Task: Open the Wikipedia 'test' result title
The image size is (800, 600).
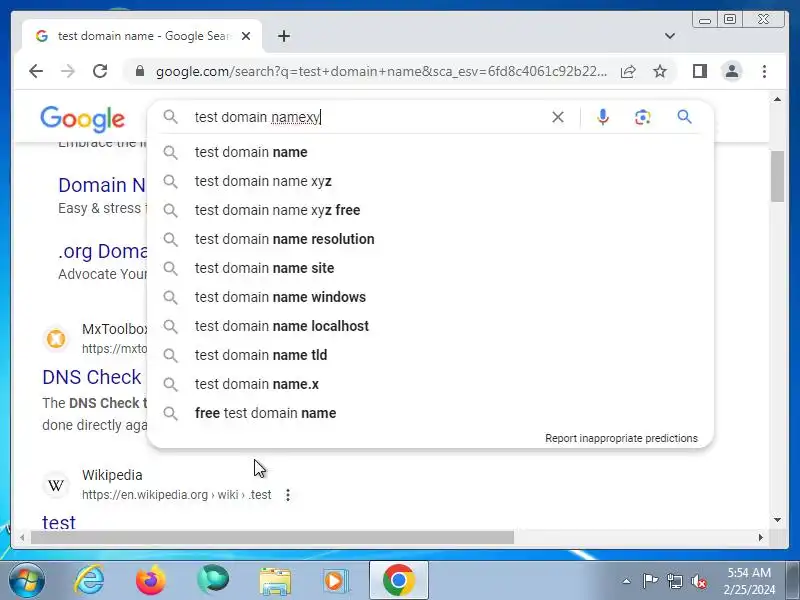Action: point(59,521)
